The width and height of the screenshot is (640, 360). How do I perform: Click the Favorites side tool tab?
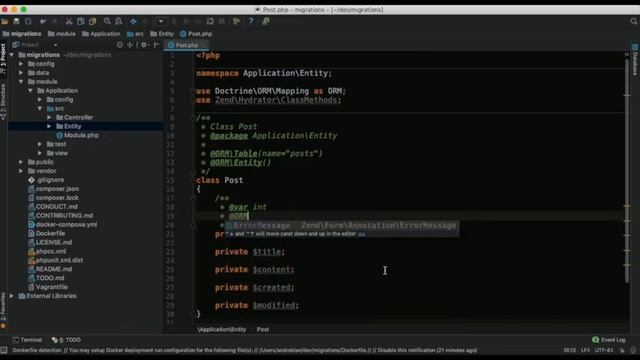click(x=3, y=309)
